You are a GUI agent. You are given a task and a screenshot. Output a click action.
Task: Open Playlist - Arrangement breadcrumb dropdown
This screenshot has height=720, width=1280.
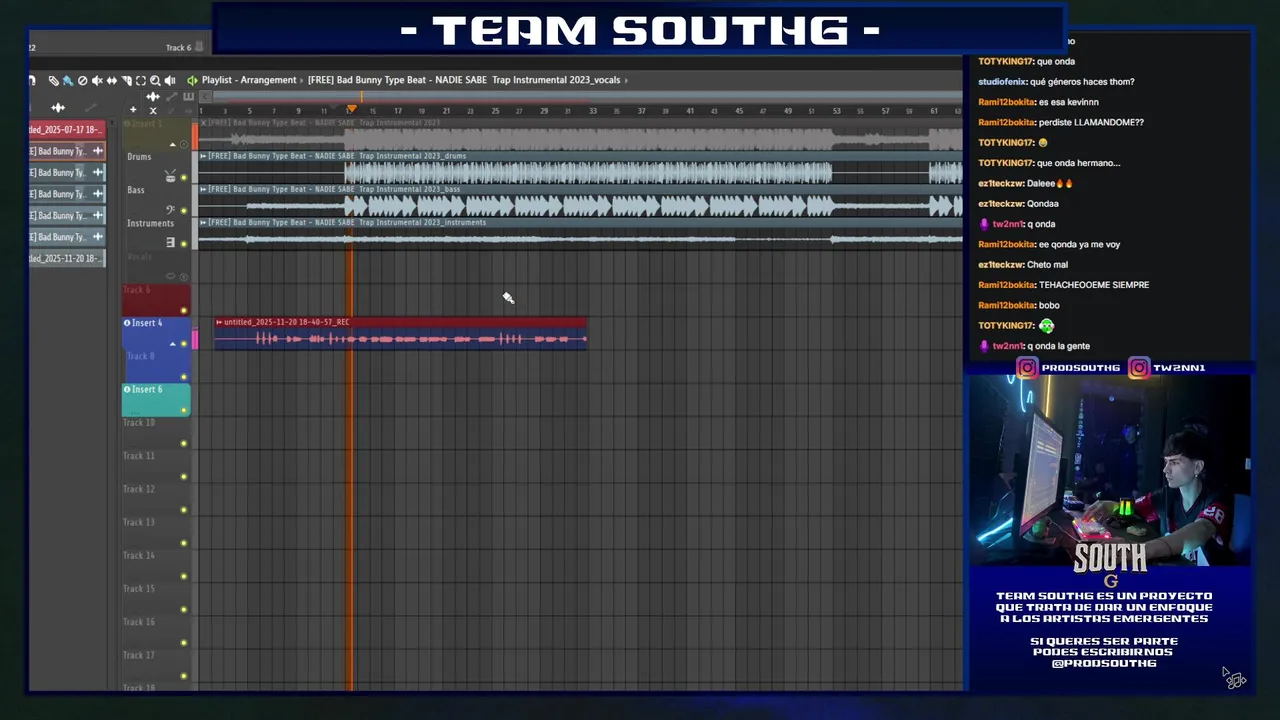[249, 80]
